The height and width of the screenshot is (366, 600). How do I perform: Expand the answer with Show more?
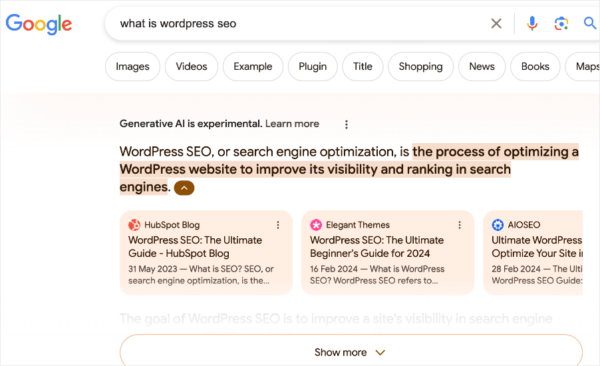click(x=351, y=351)
